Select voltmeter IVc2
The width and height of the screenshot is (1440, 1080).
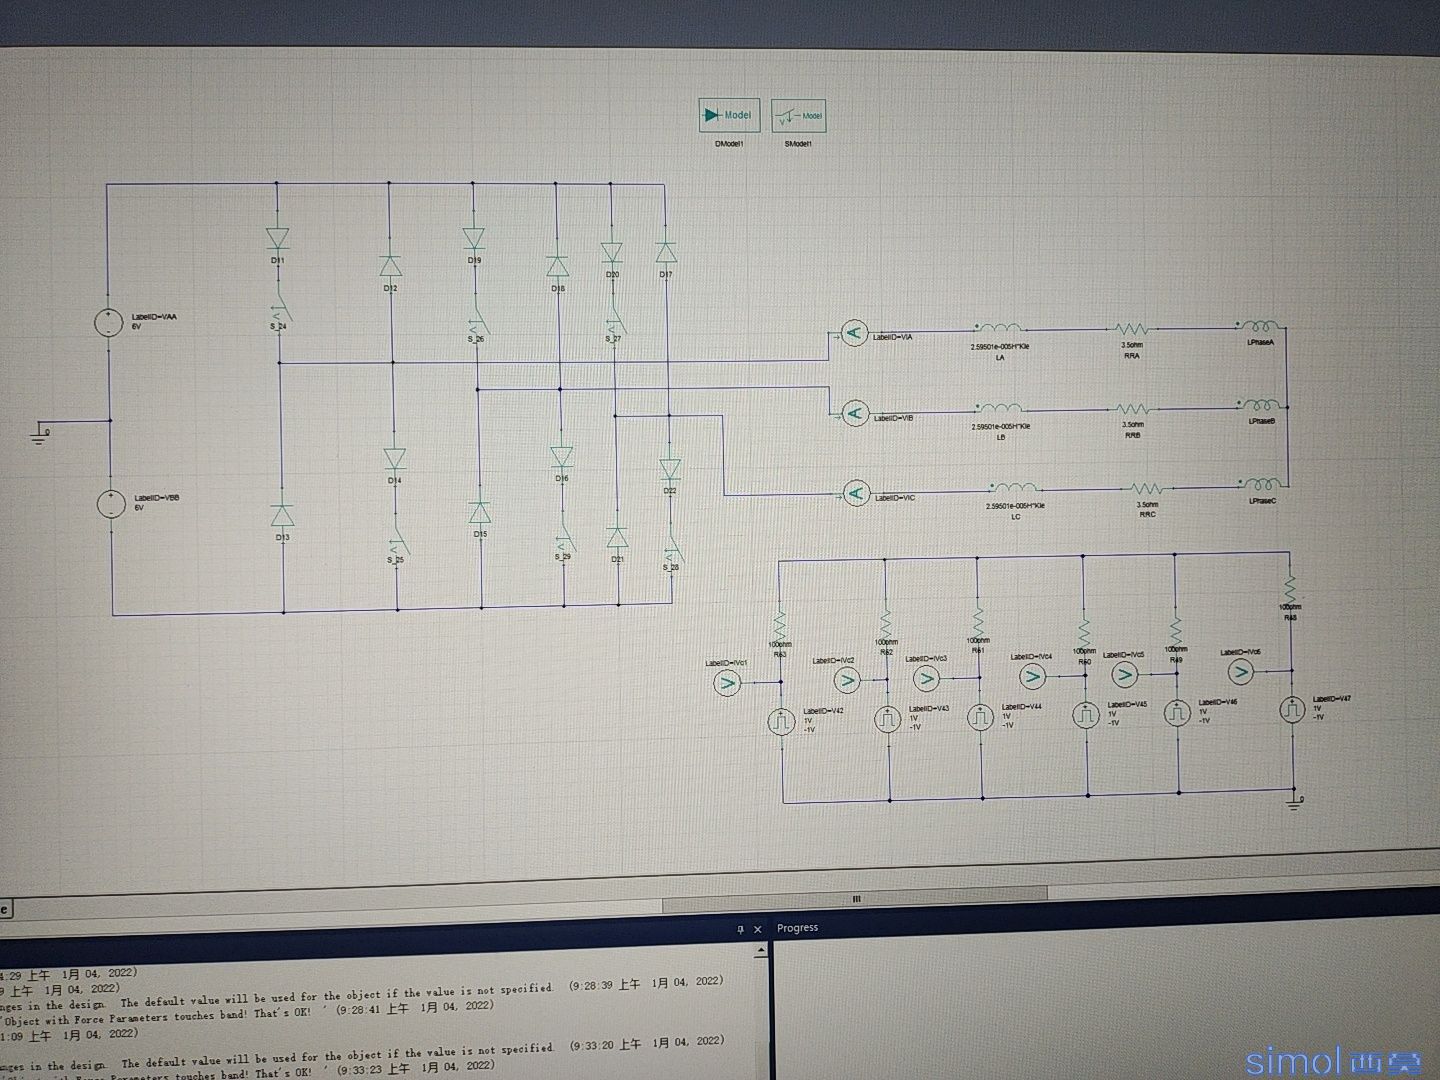847,681
